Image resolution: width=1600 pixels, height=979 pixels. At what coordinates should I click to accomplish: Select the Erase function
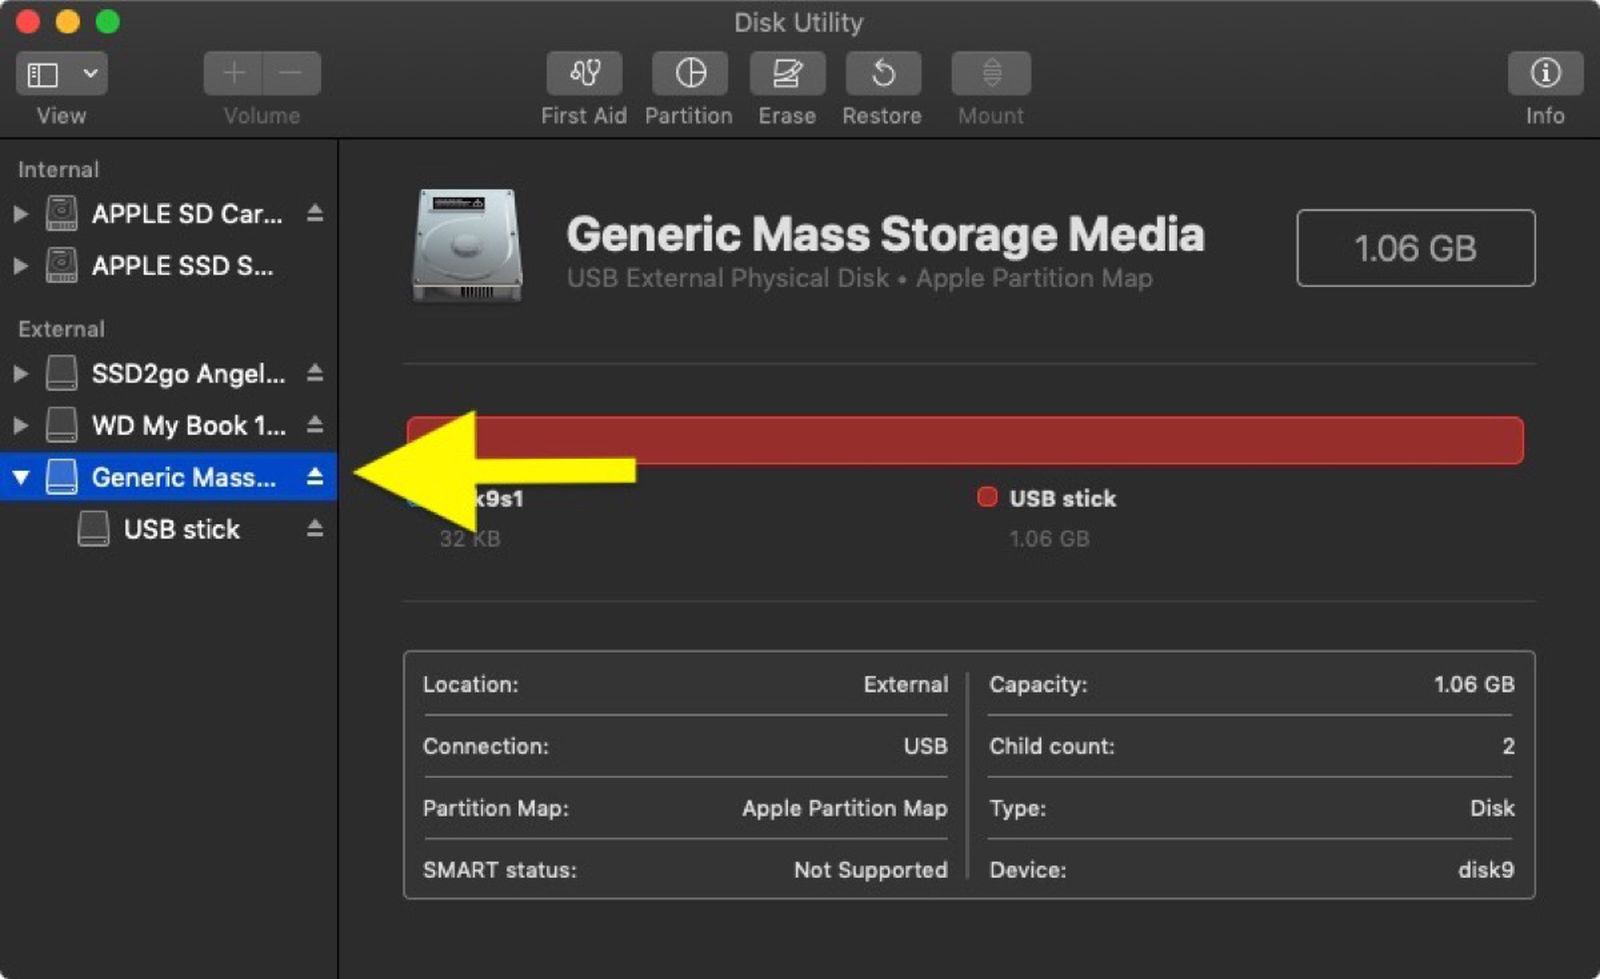[787, 73]
